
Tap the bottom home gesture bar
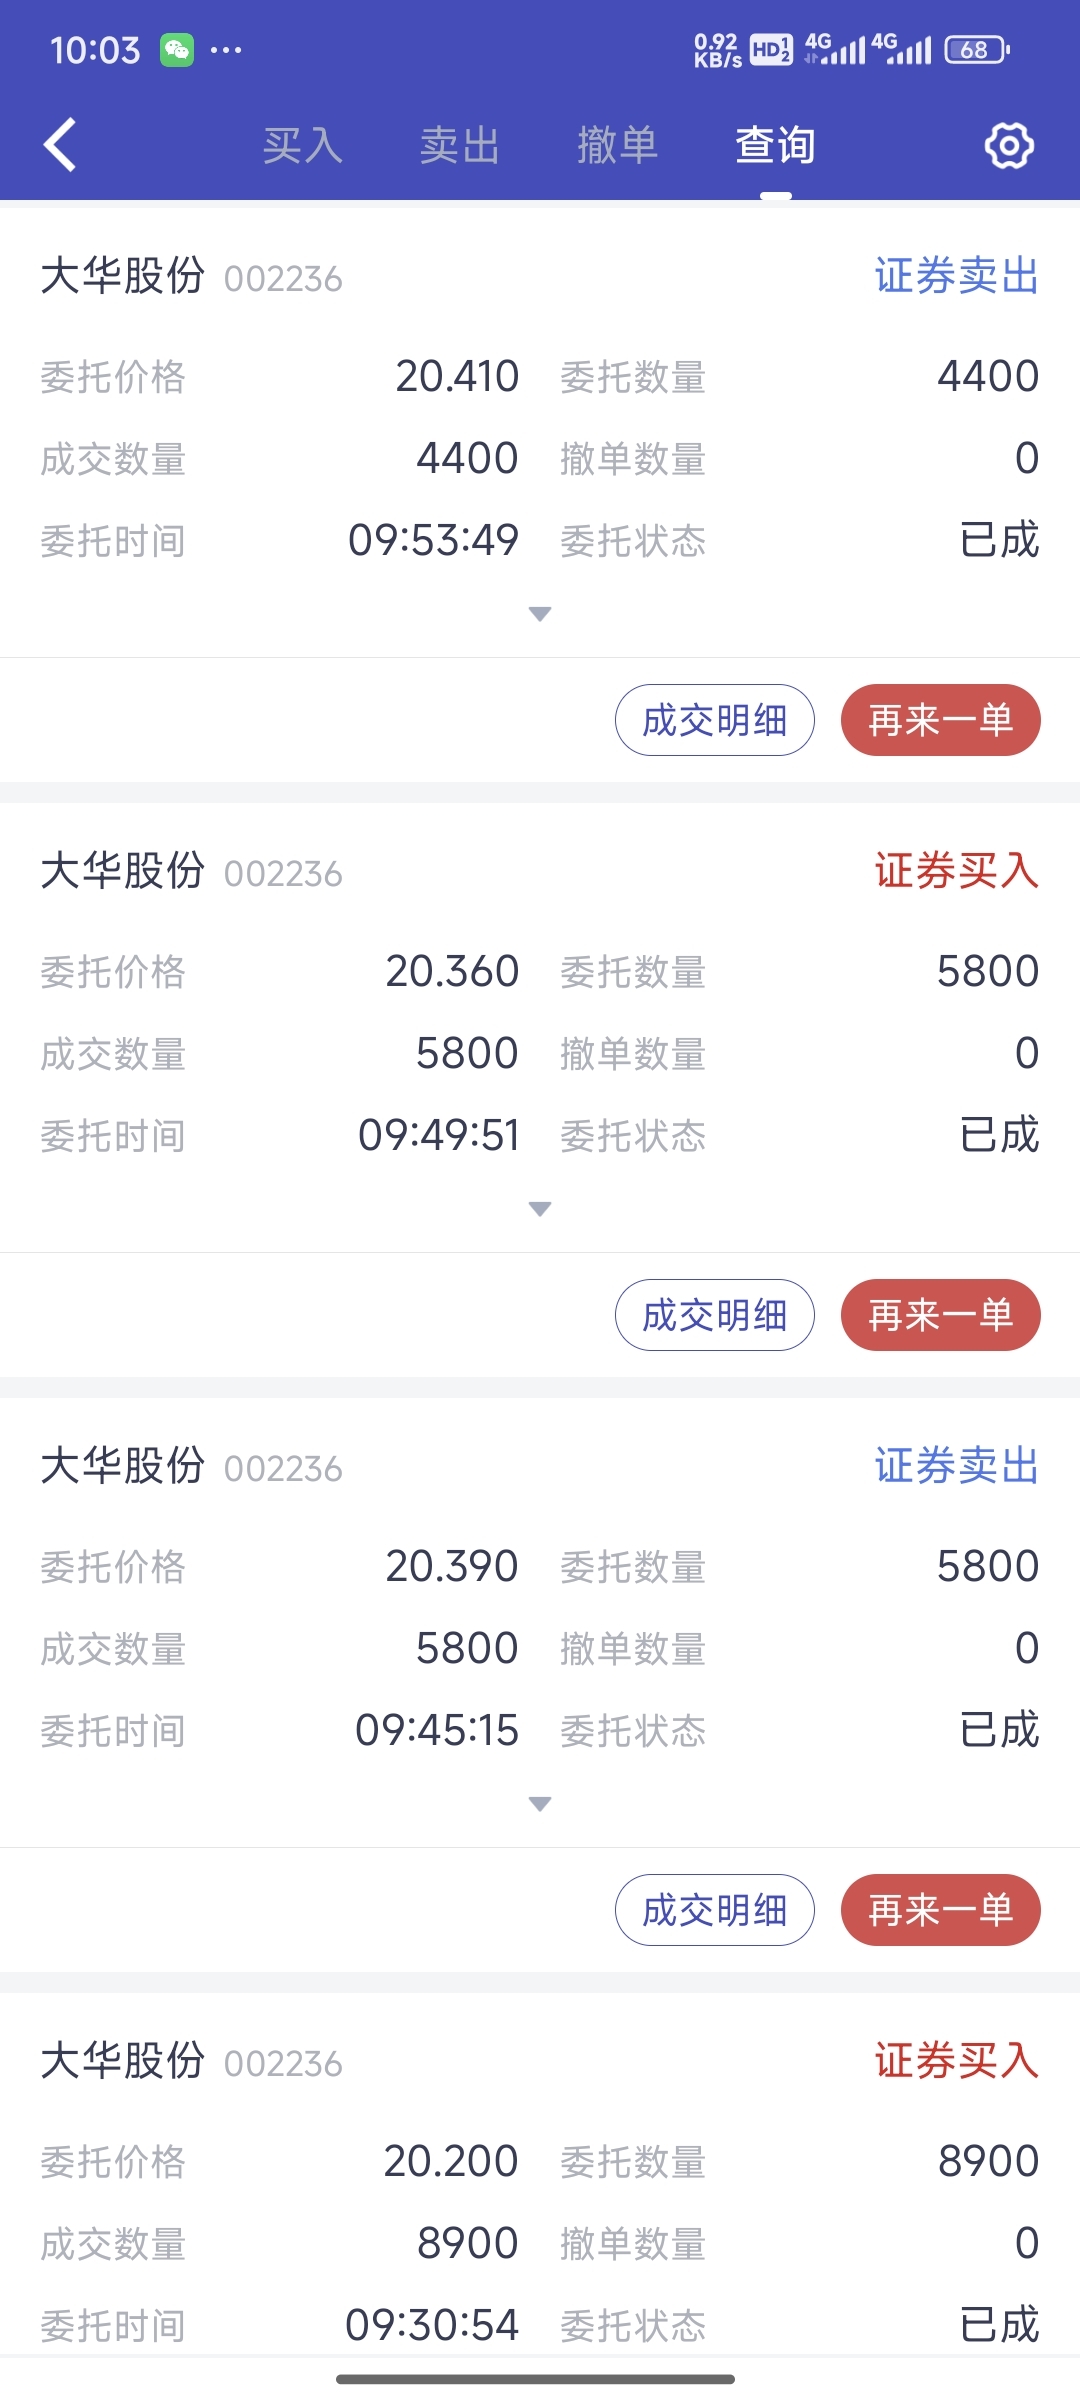click(x=536, y=2379)
